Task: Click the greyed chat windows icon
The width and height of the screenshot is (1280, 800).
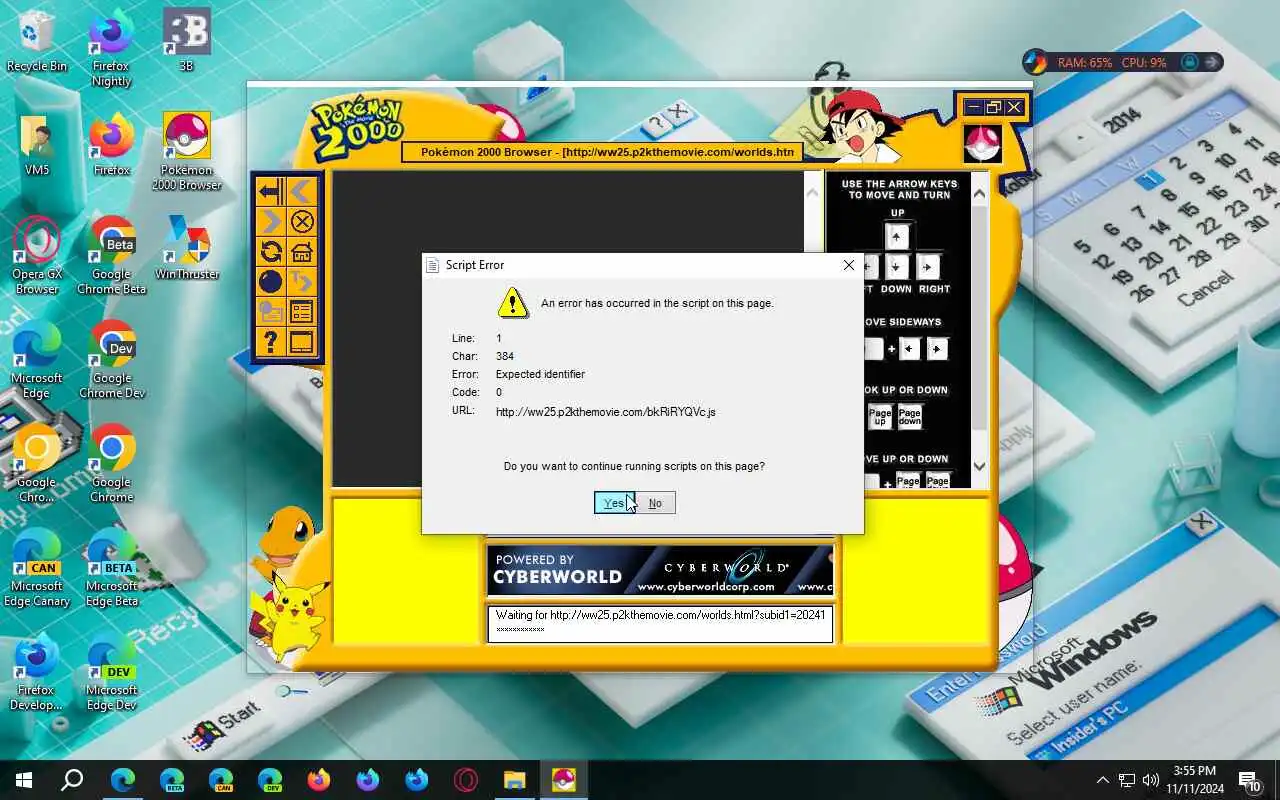Action: [270, 312]
